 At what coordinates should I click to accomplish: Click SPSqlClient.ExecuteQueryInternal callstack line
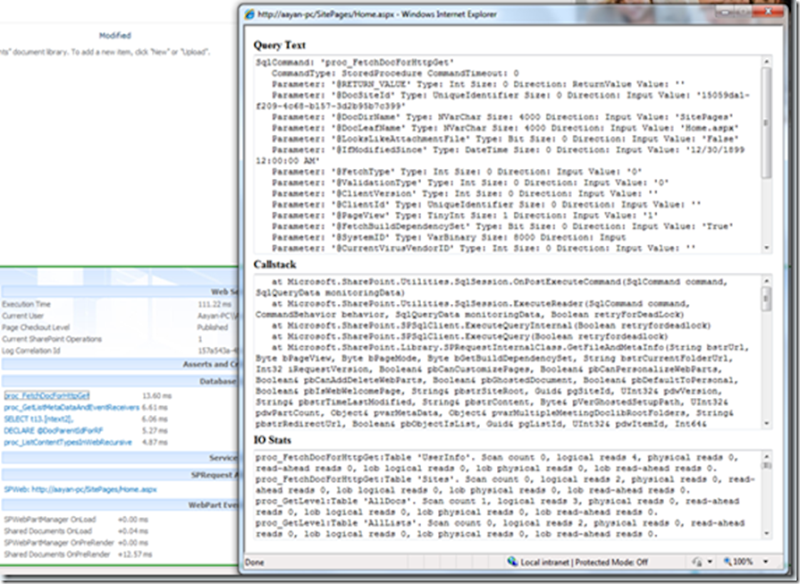(x=491, y=325)
